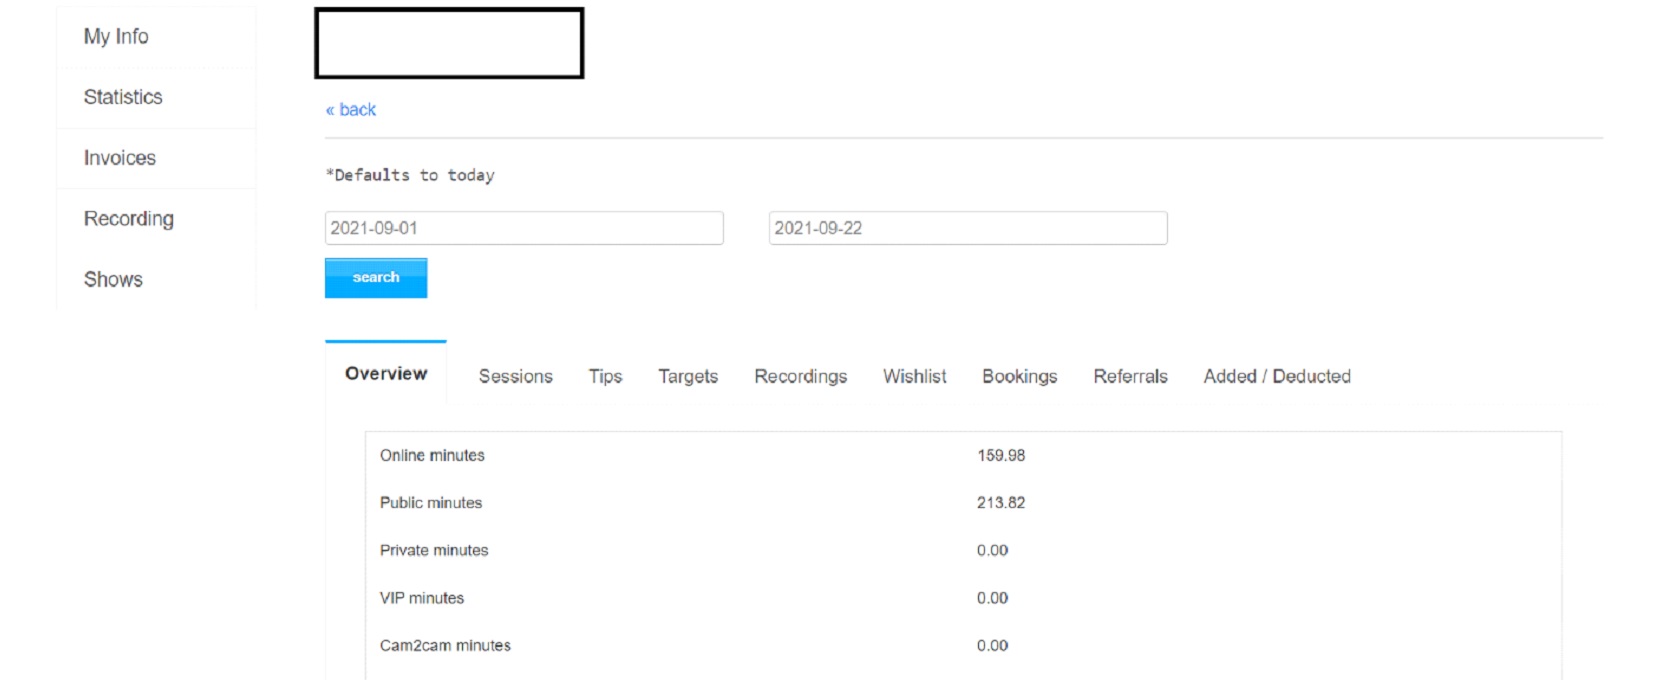
Task: Open My Info in the sidebar
Action: pos(116,37)
